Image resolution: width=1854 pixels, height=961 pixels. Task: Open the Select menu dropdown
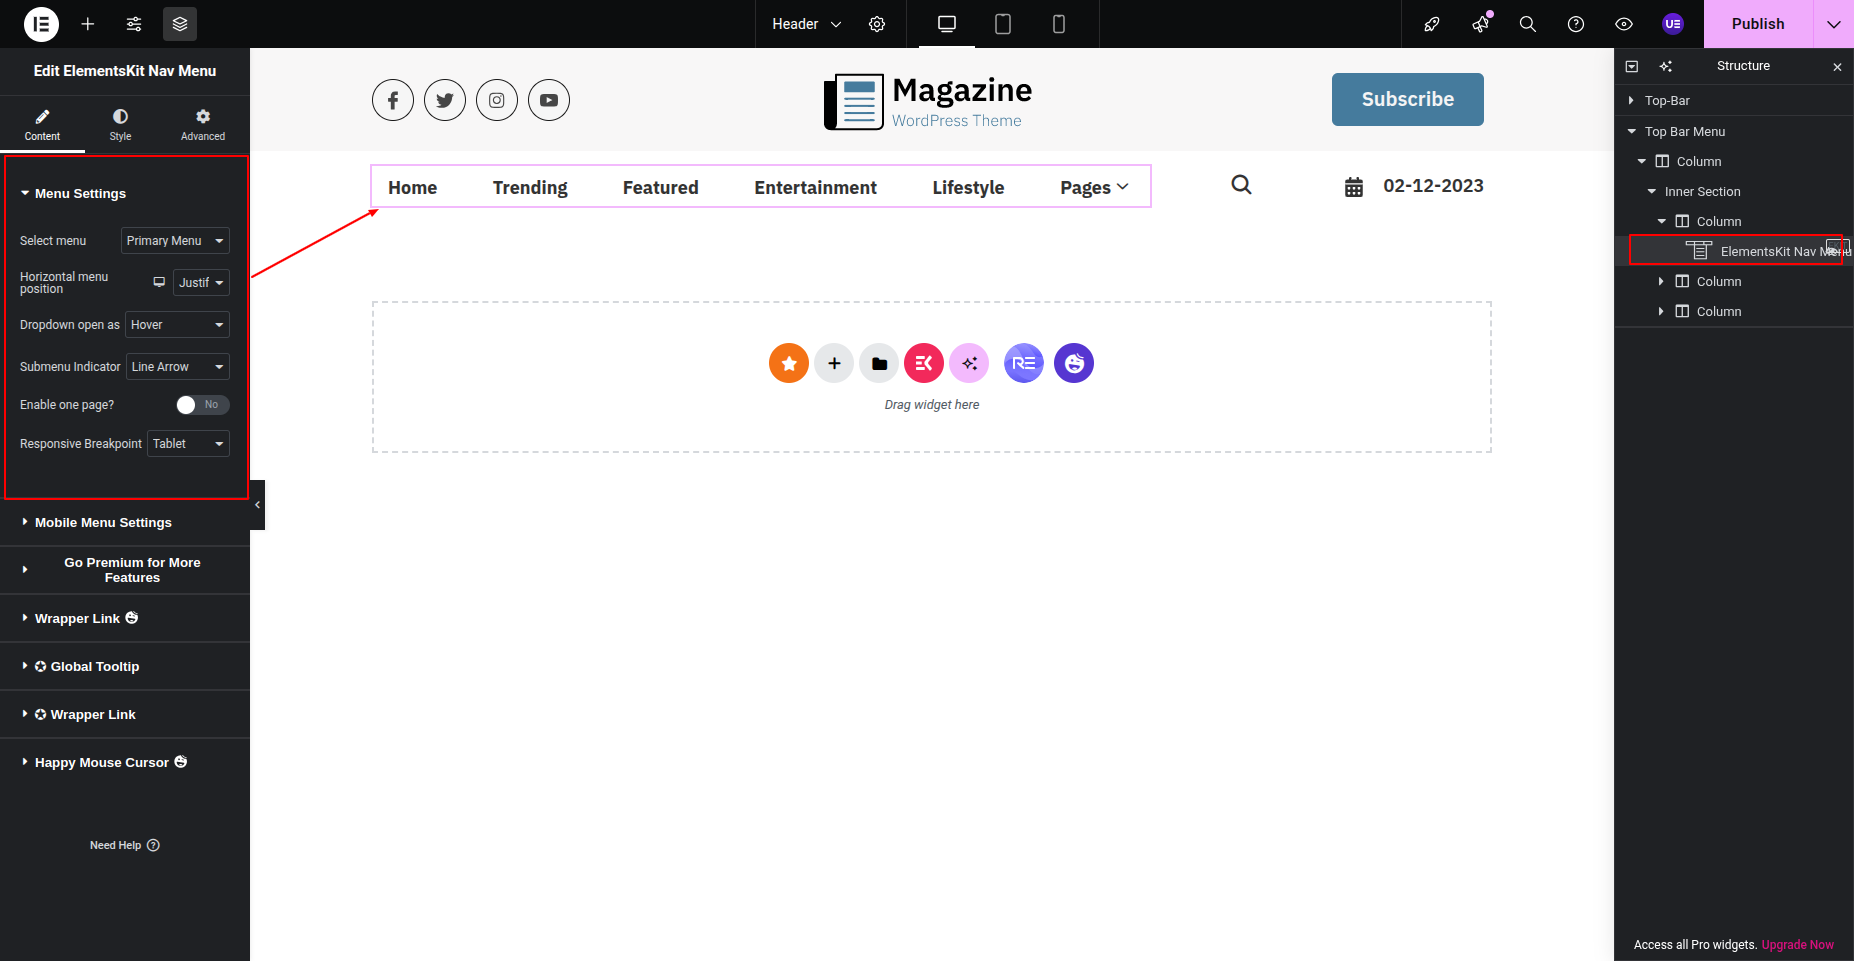(175, 241)
